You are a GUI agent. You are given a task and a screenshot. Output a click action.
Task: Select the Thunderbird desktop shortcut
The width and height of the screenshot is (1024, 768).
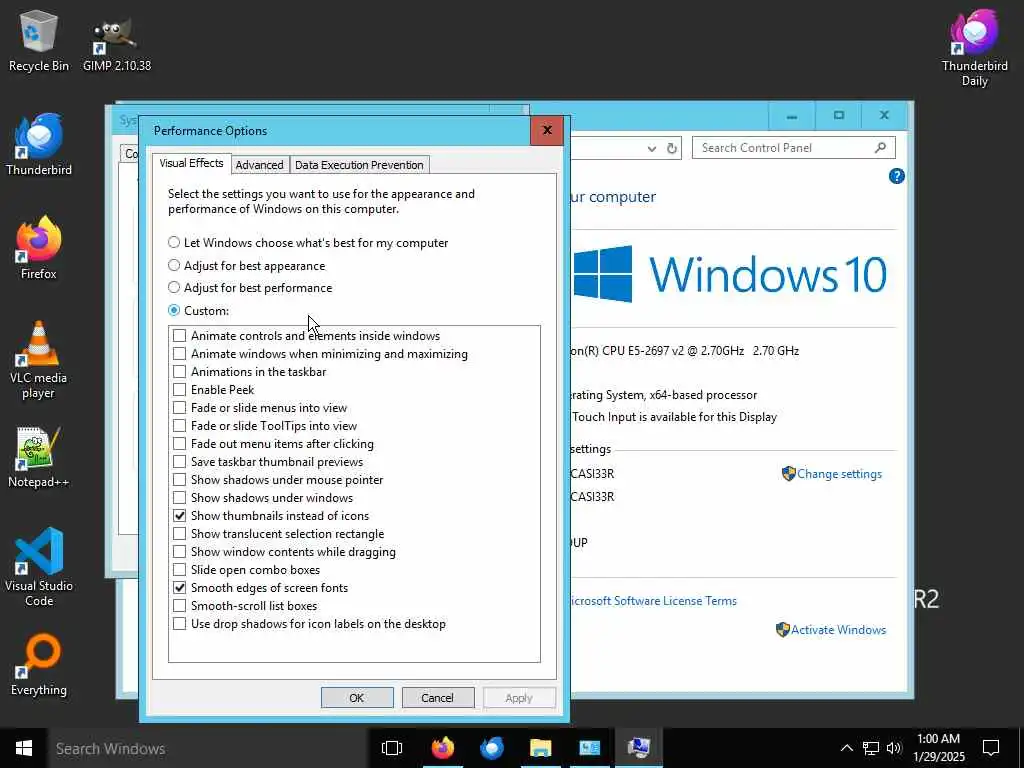(39, 145)
